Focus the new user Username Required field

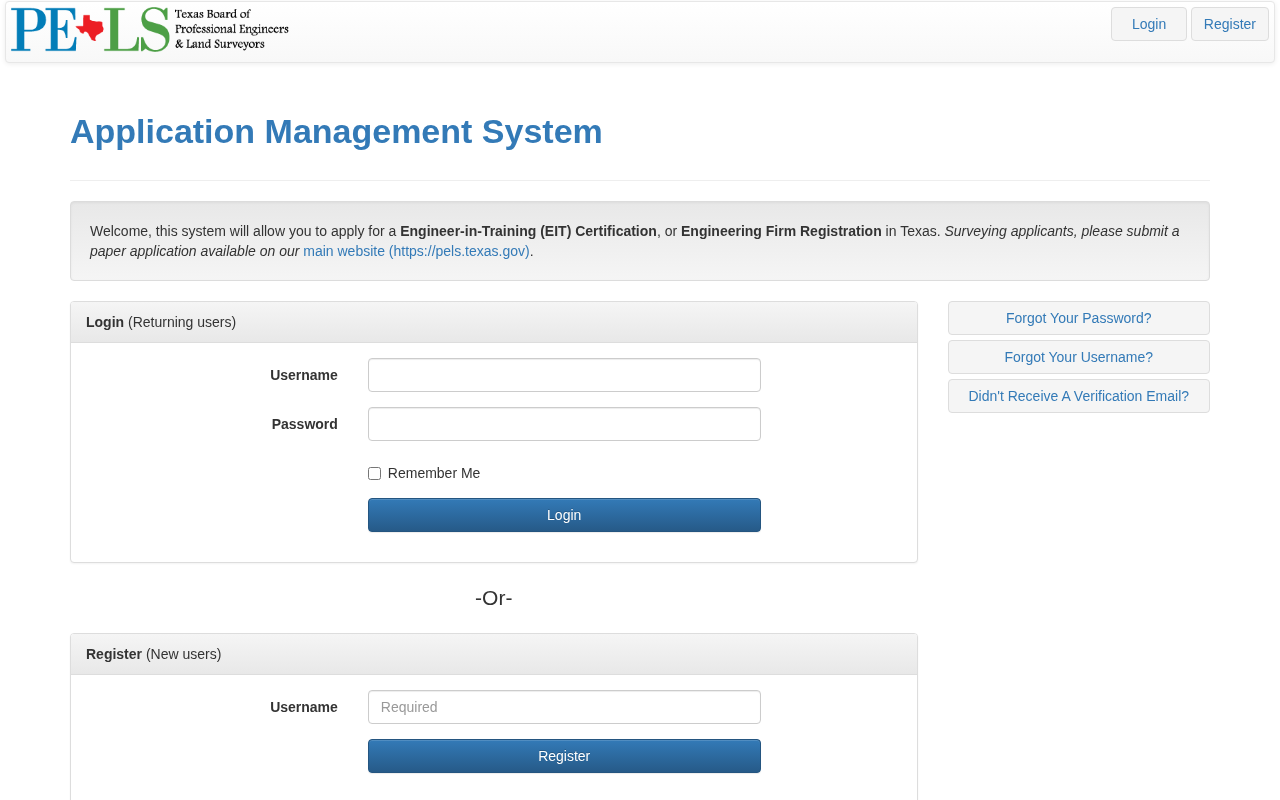[x=564, y=707]
